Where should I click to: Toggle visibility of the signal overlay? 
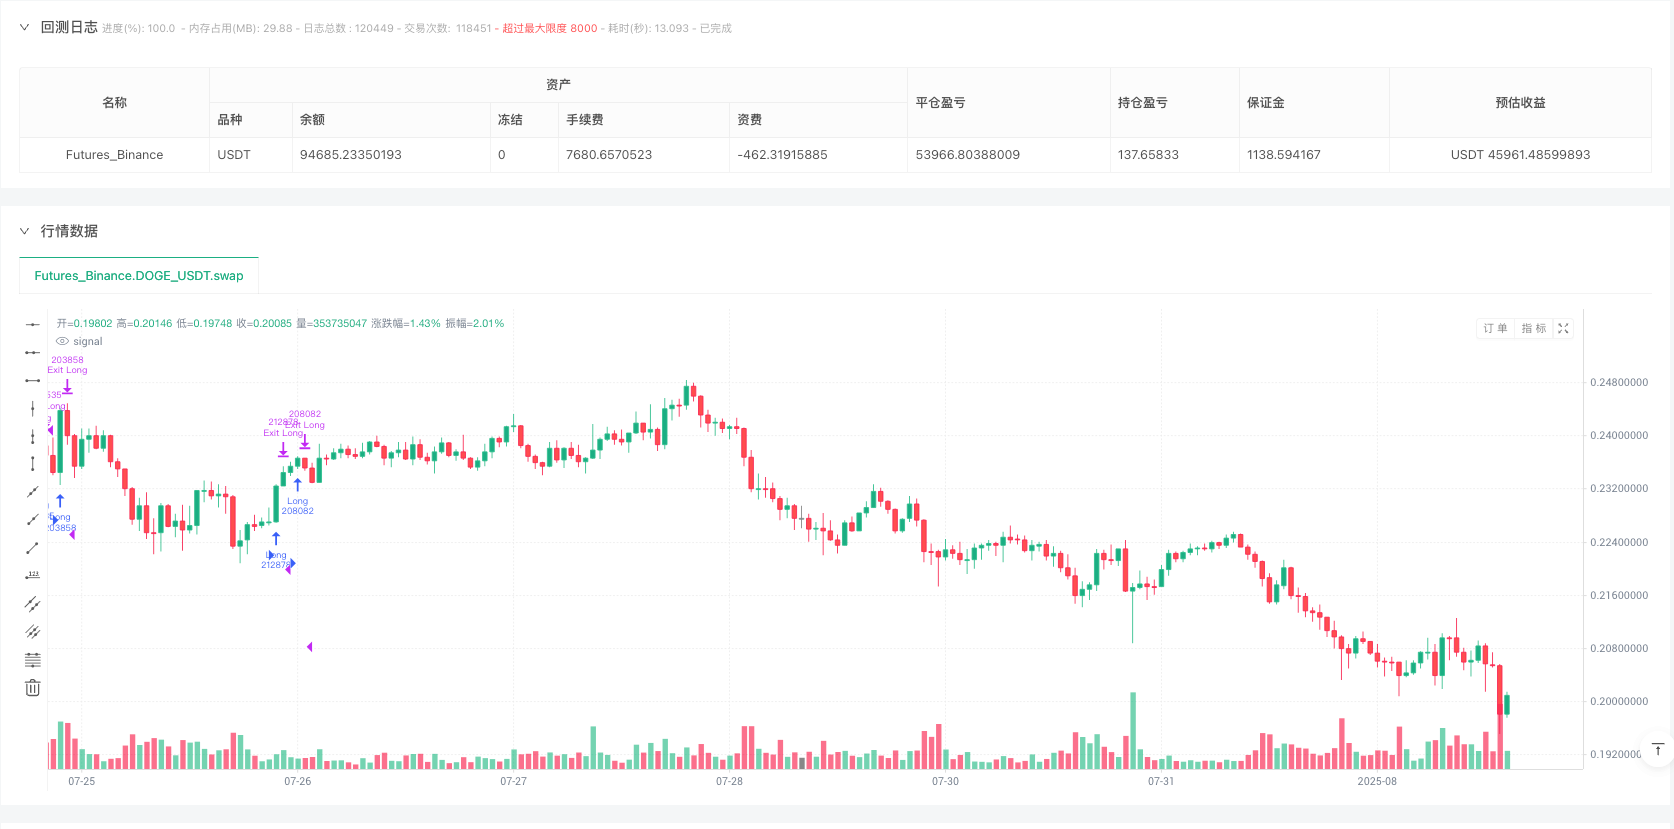tap(62, 341)
